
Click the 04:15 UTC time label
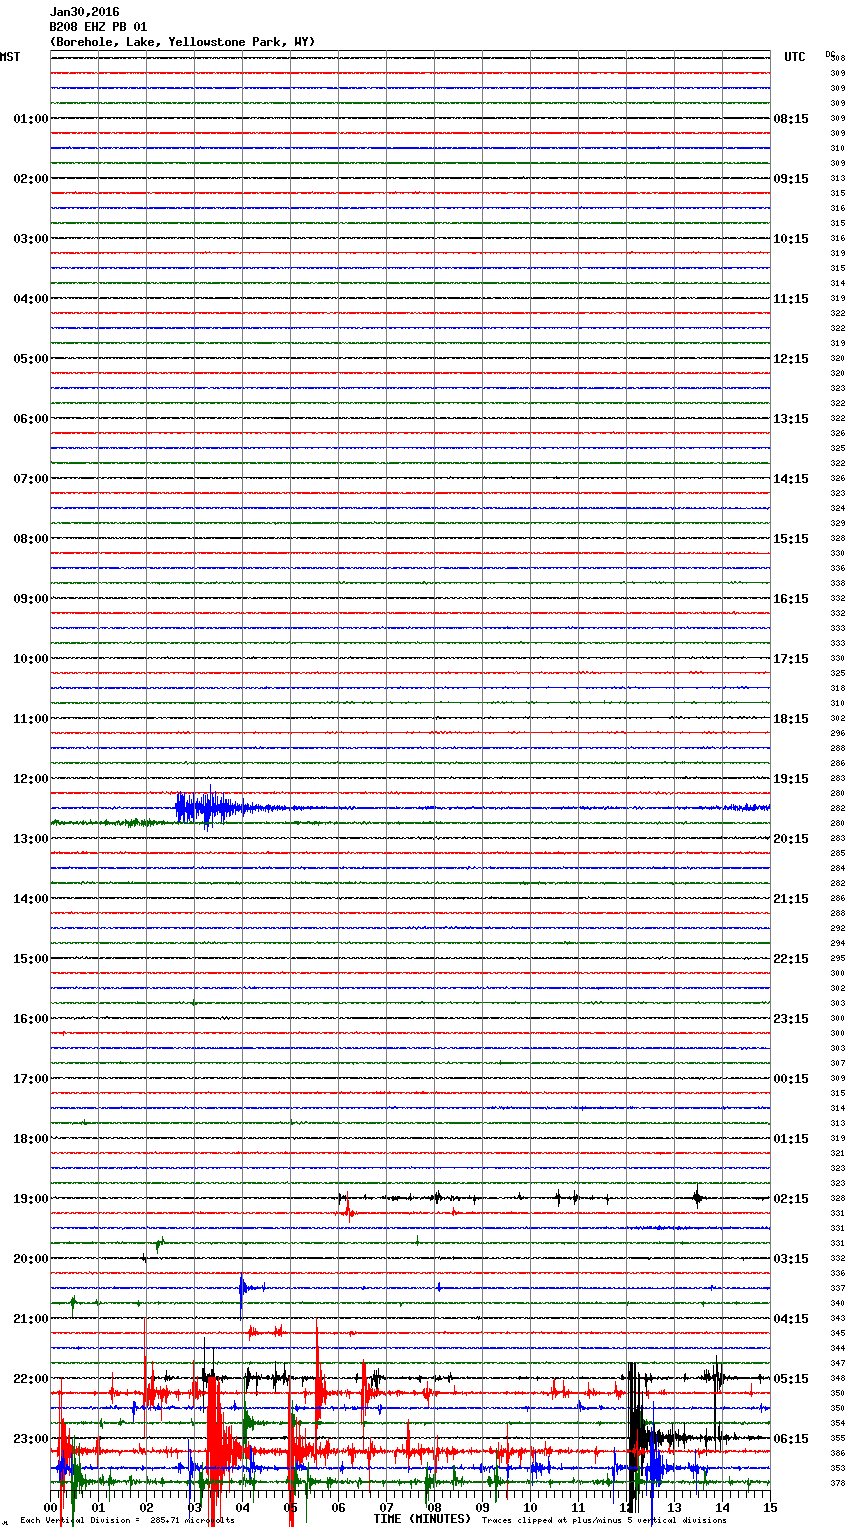click(791, 1319)
